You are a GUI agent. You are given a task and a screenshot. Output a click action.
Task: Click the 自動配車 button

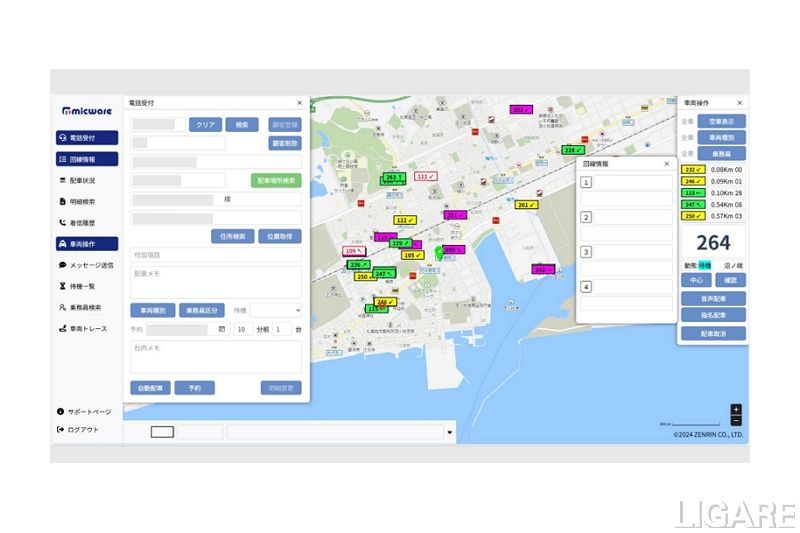pos(150,387)
